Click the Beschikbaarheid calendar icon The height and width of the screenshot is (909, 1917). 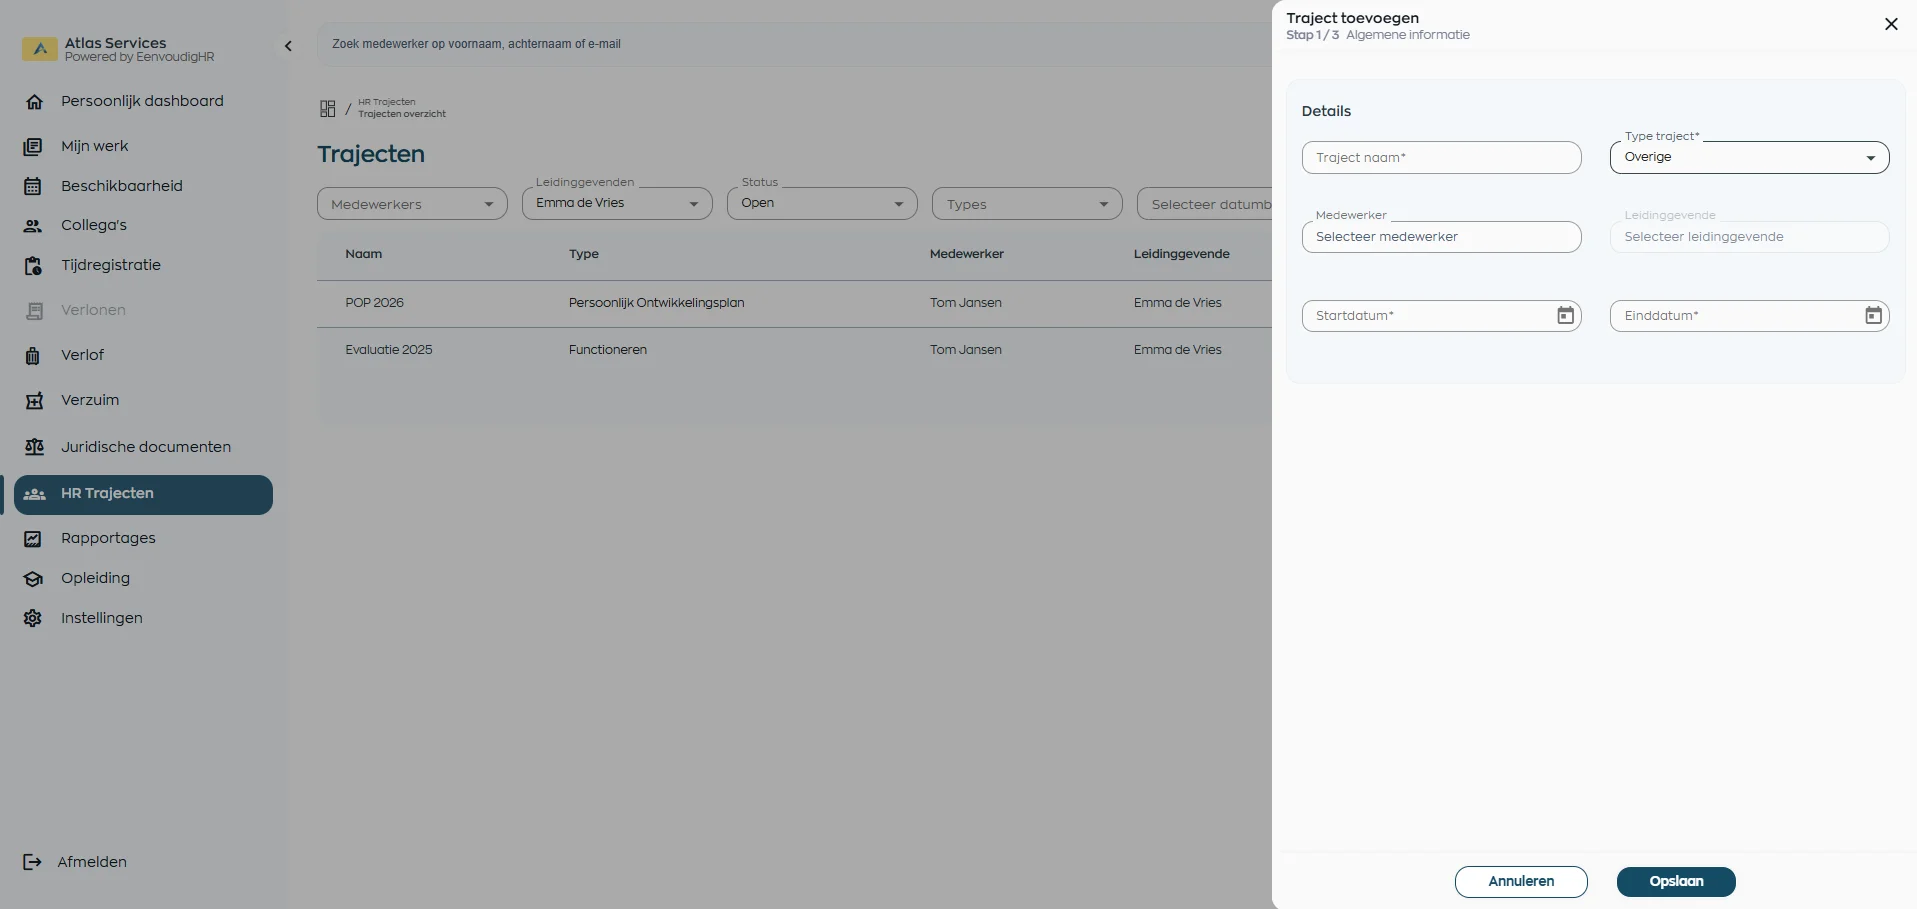34,186
